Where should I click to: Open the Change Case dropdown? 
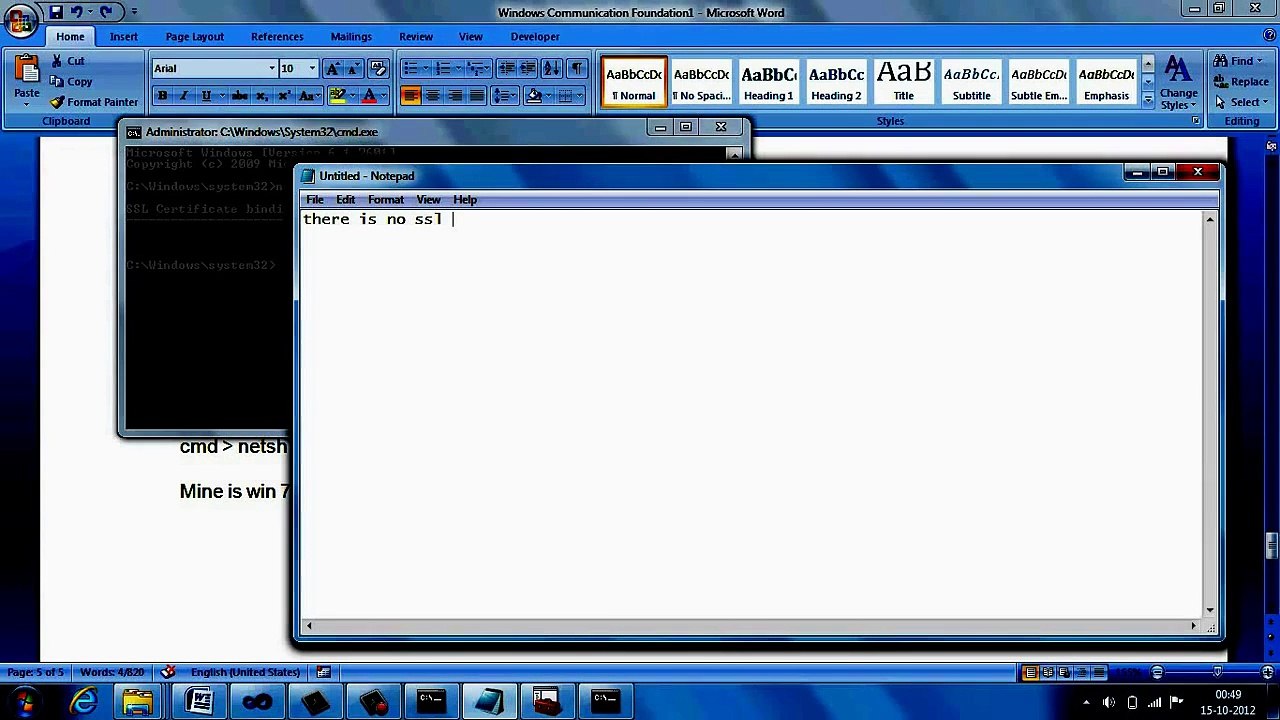(308, 96)
